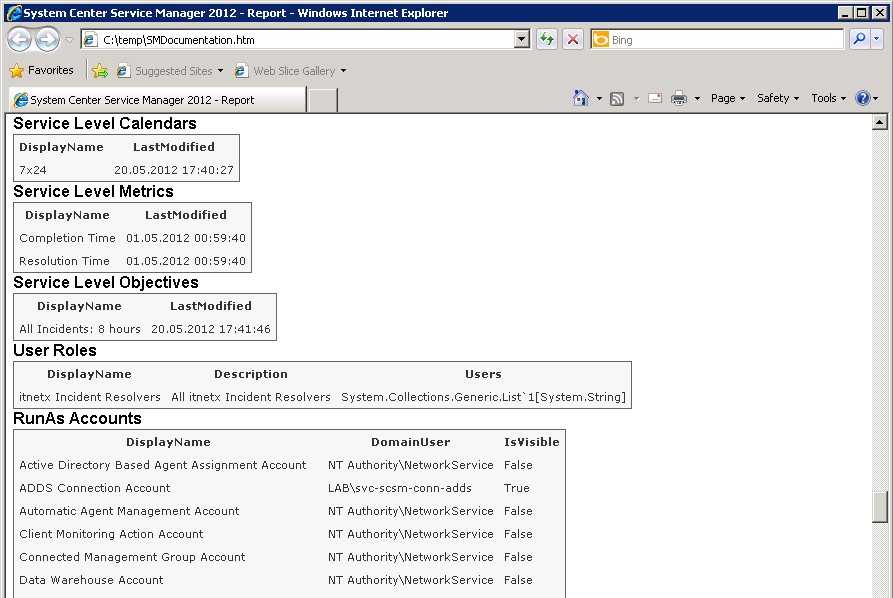Open the Favorites panel button

(x=42, y=71)
